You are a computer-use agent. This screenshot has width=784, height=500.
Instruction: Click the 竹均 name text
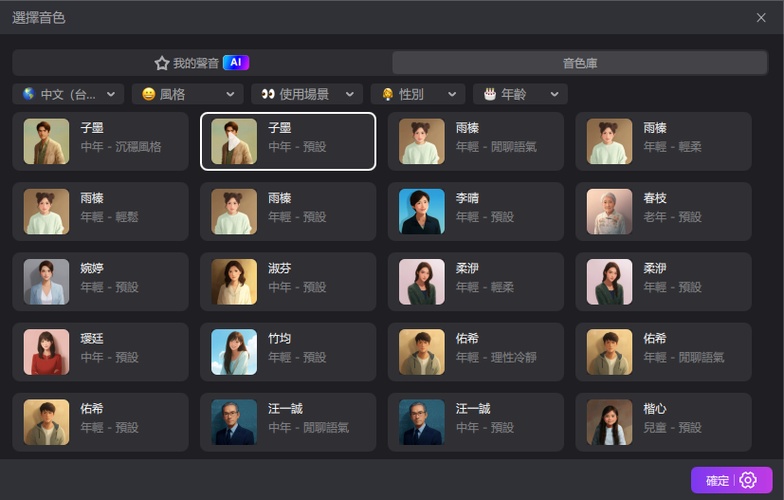280,338
